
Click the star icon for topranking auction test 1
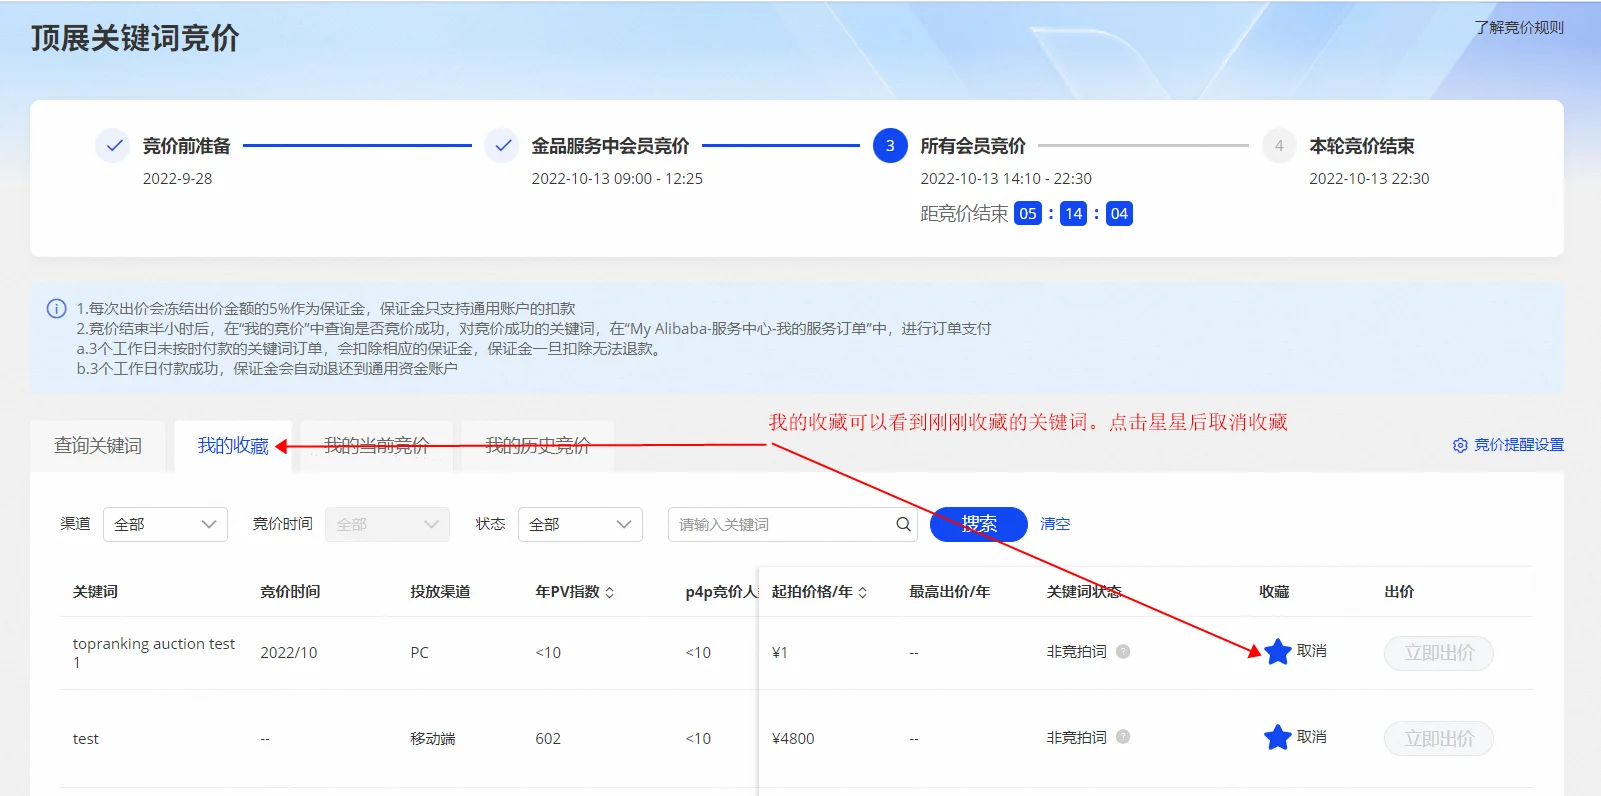tap(1277, 652)
